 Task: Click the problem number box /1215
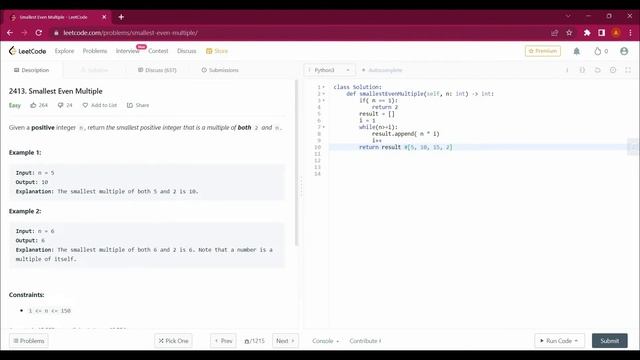point(254,341)
